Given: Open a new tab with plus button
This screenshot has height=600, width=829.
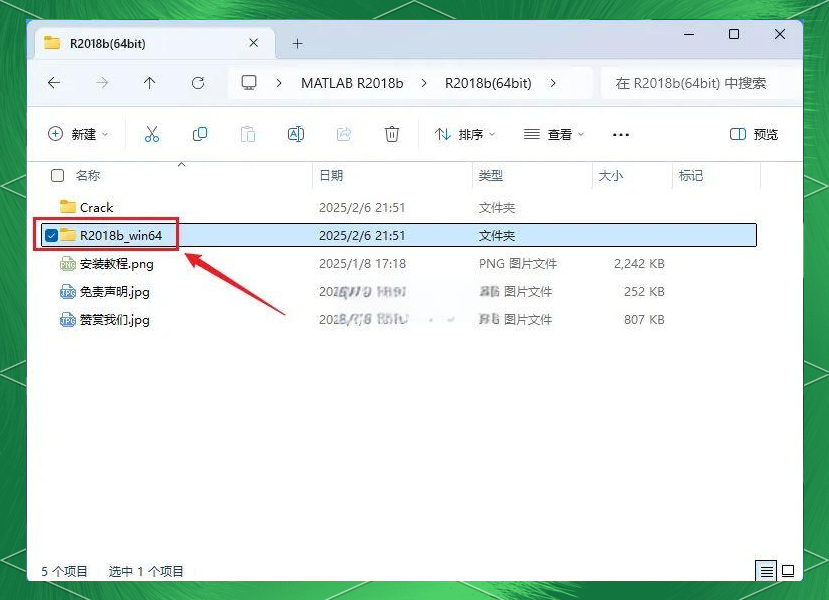Looking at the screenshot, I should click(298, 43).
